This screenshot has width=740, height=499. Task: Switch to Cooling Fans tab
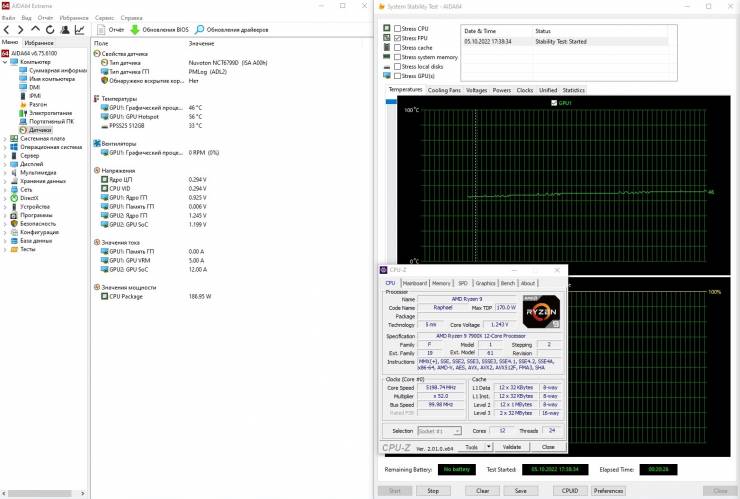click(444, 90)
